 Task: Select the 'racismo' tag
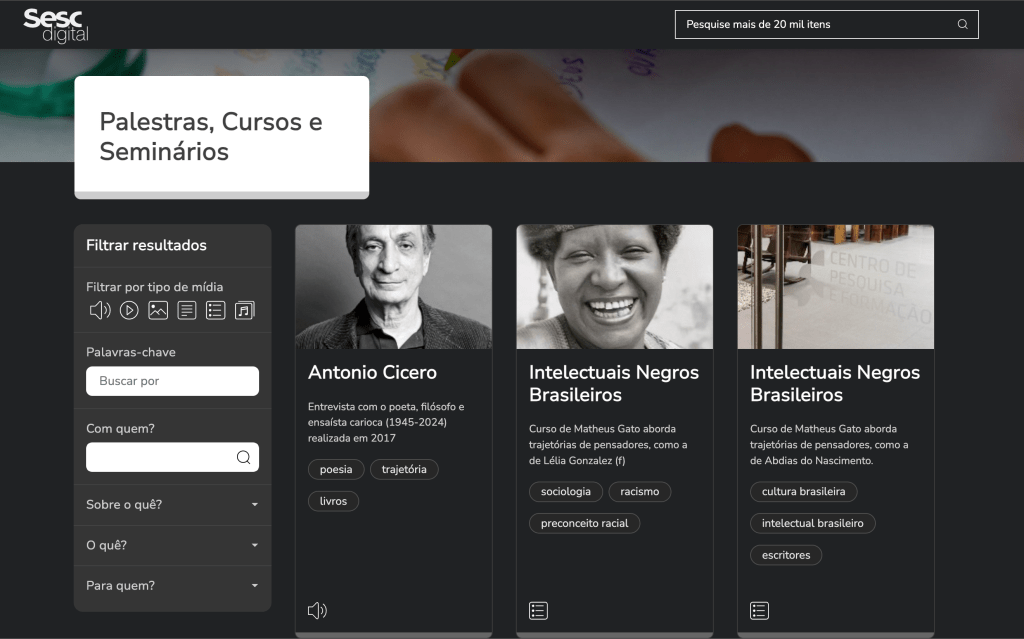(x=639, y=491)
